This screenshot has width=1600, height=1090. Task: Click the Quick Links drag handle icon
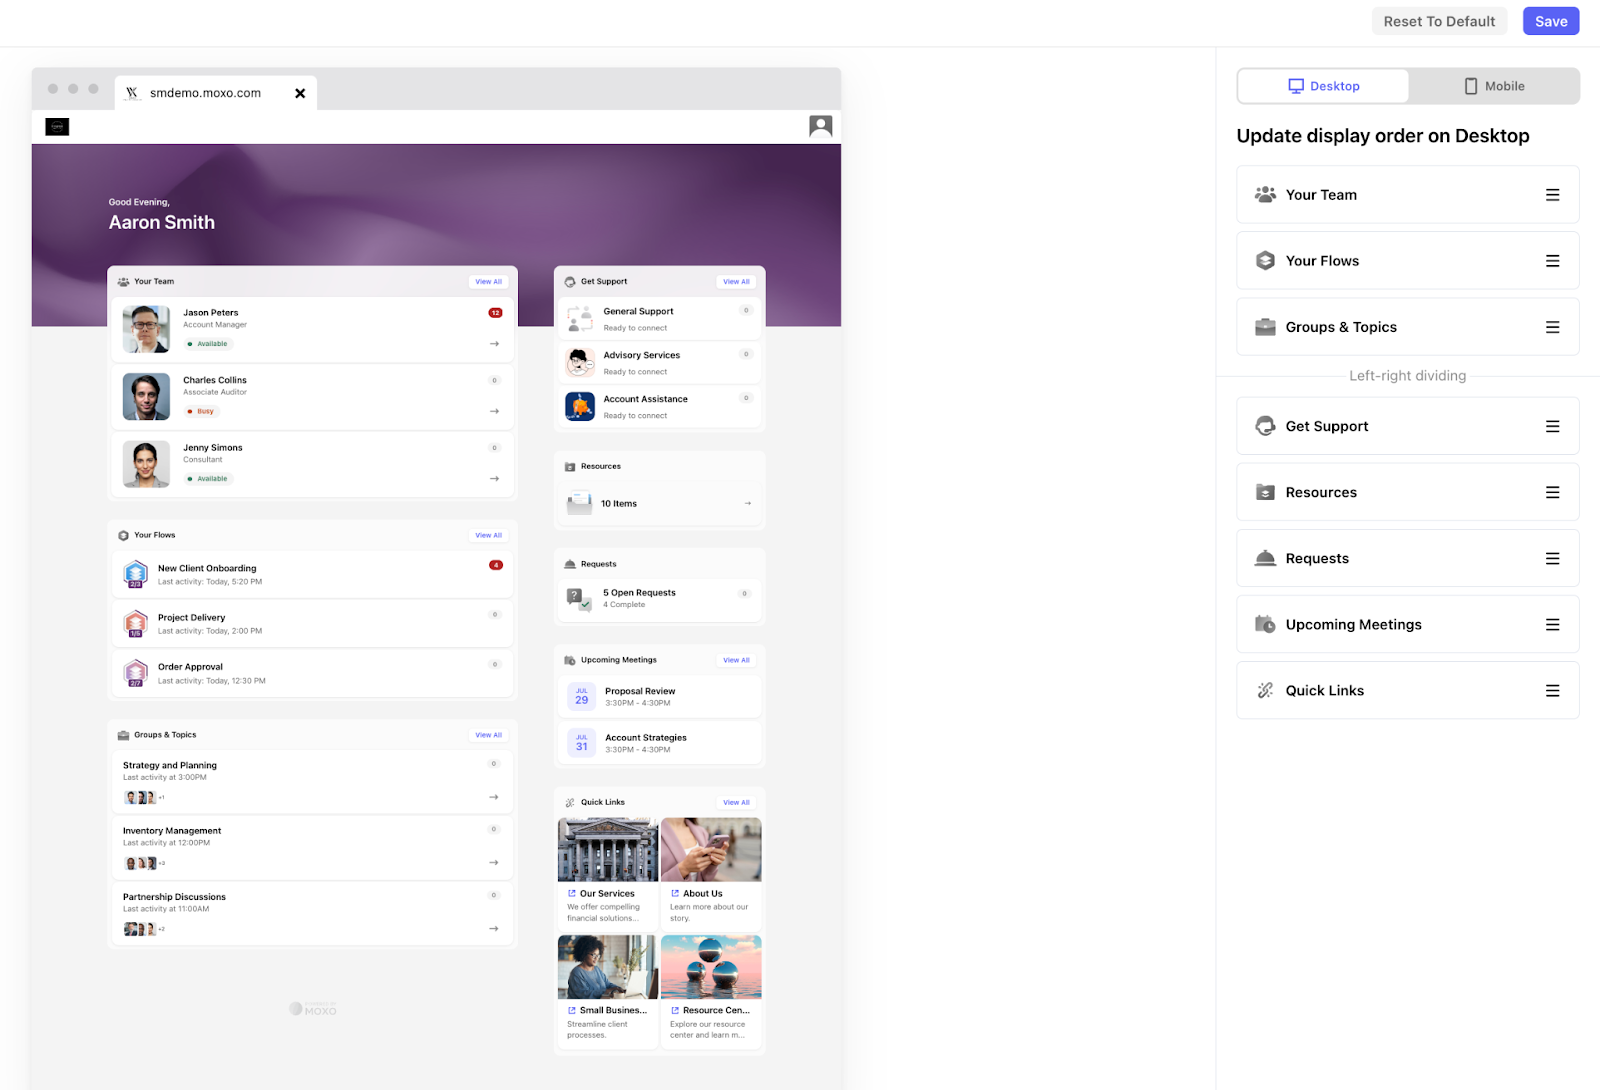pyautogui.click(x=1552, y=690)
